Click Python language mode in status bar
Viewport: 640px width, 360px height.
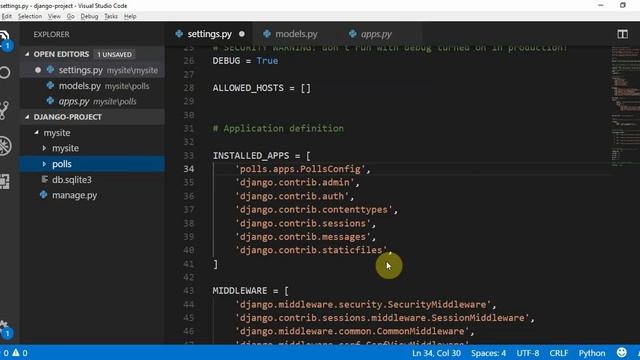(592, 353)
